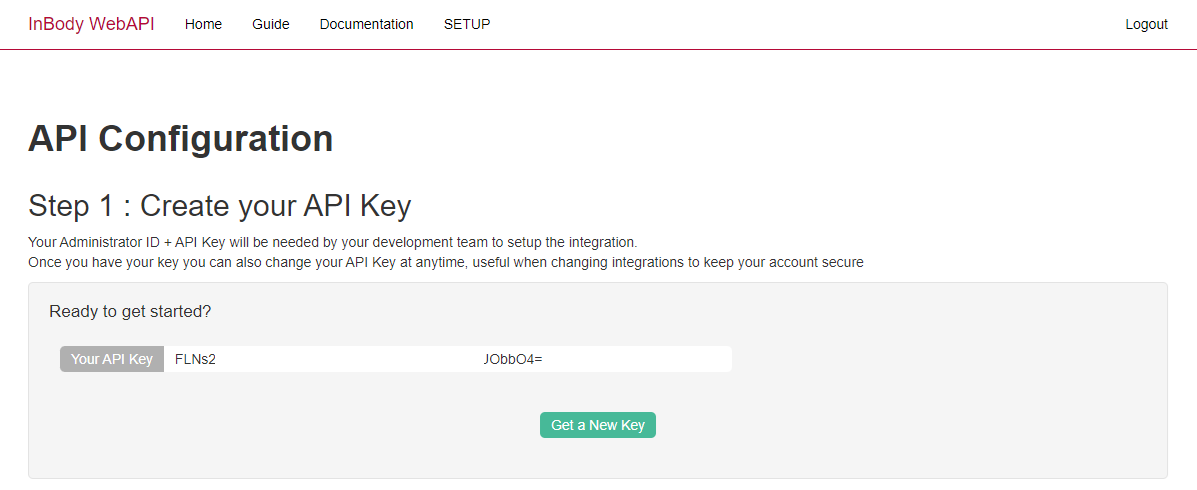Log out using the Logout link

coord(1147,24)
